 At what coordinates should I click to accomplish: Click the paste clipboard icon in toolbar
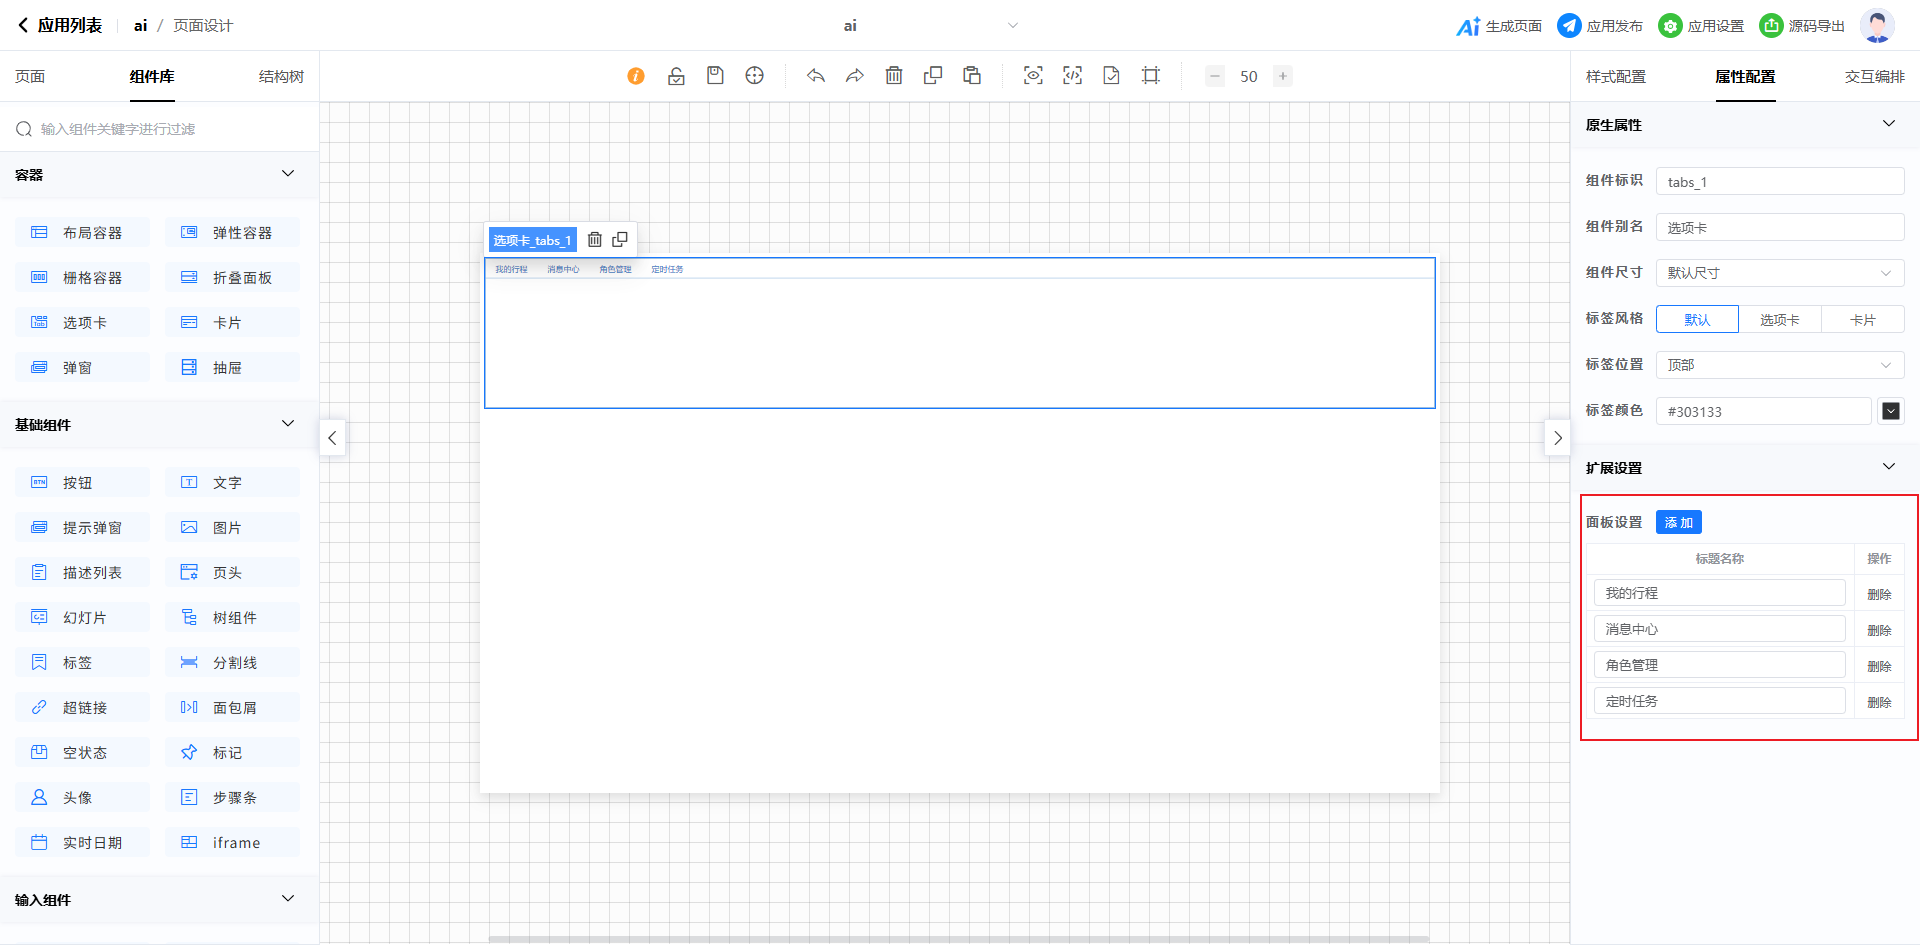coord(972,76)
